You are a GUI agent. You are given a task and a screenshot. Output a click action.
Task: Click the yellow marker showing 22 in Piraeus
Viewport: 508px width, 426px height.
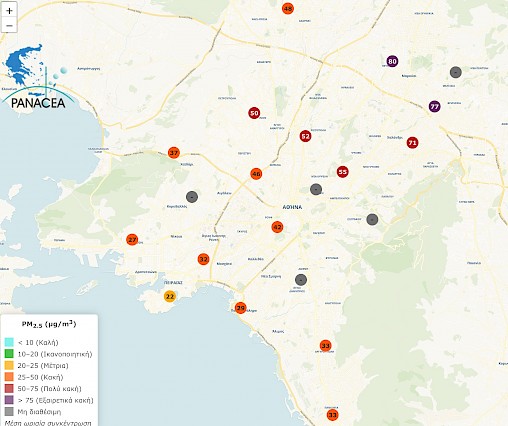pos(170,296)
